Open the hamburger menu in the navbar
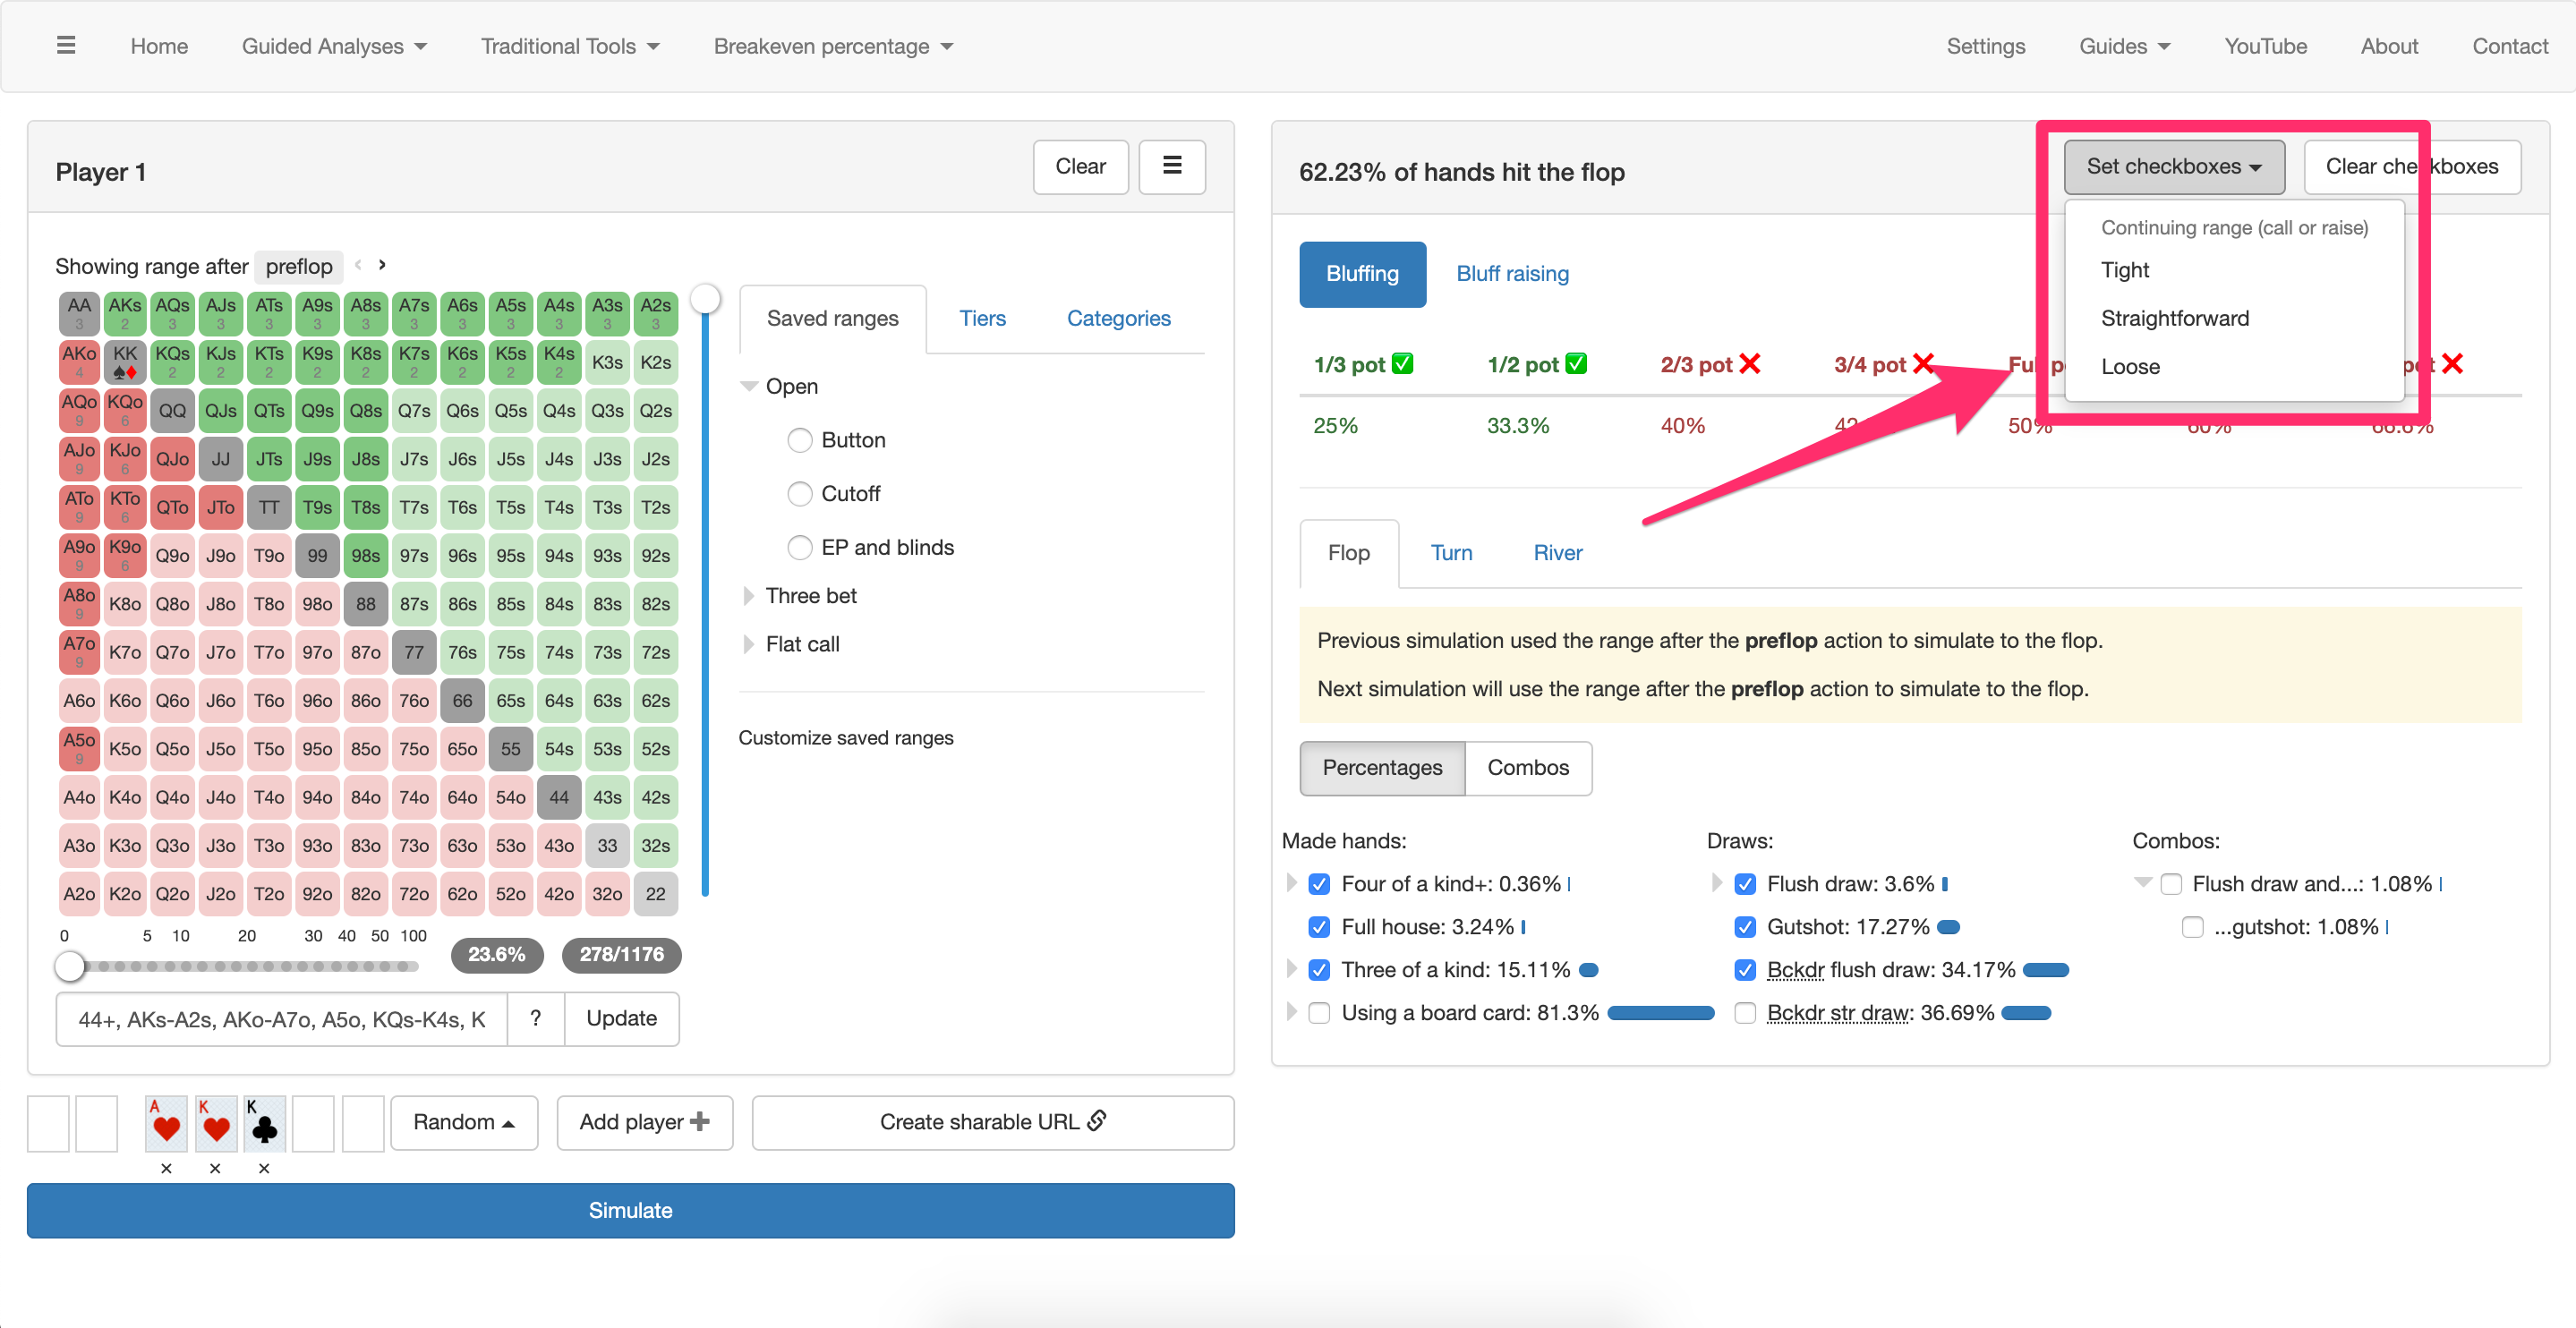The image size is (2576, 1328). coord(66,46)
